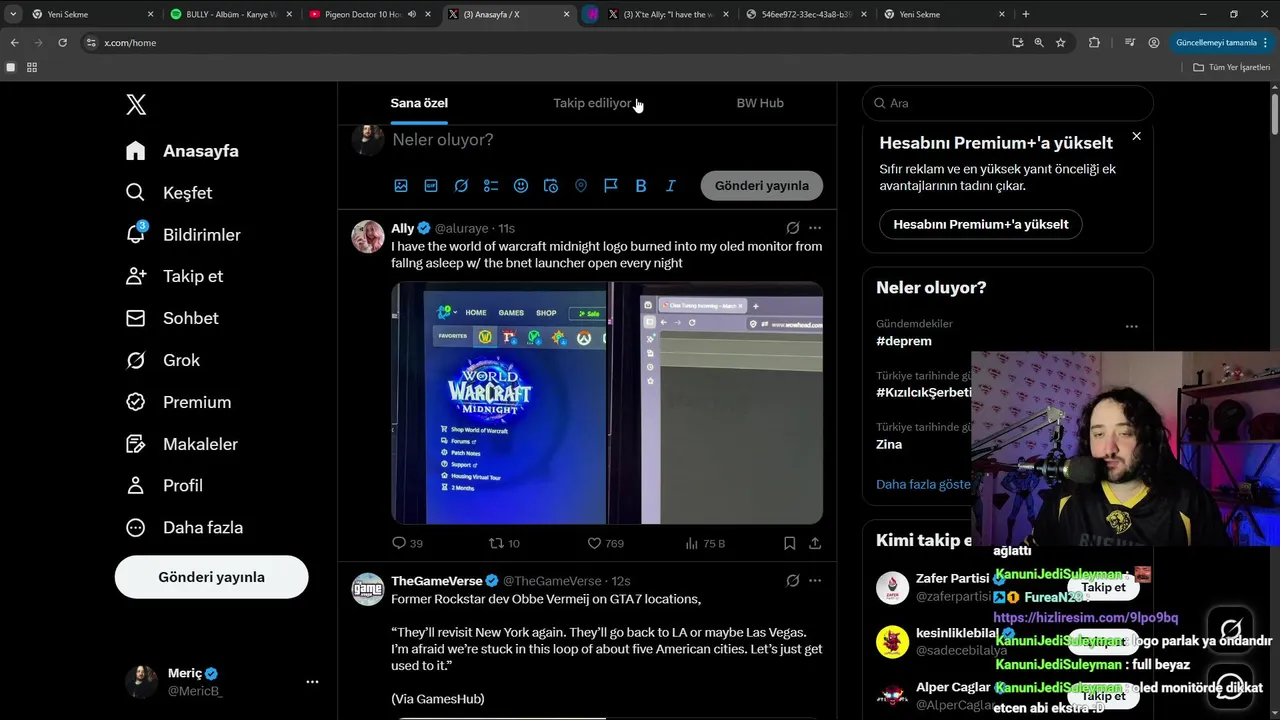1280x720 pixels.
Task: Open Premium in the sidebar
Action: pyautogui.click(x=178, y=402)
